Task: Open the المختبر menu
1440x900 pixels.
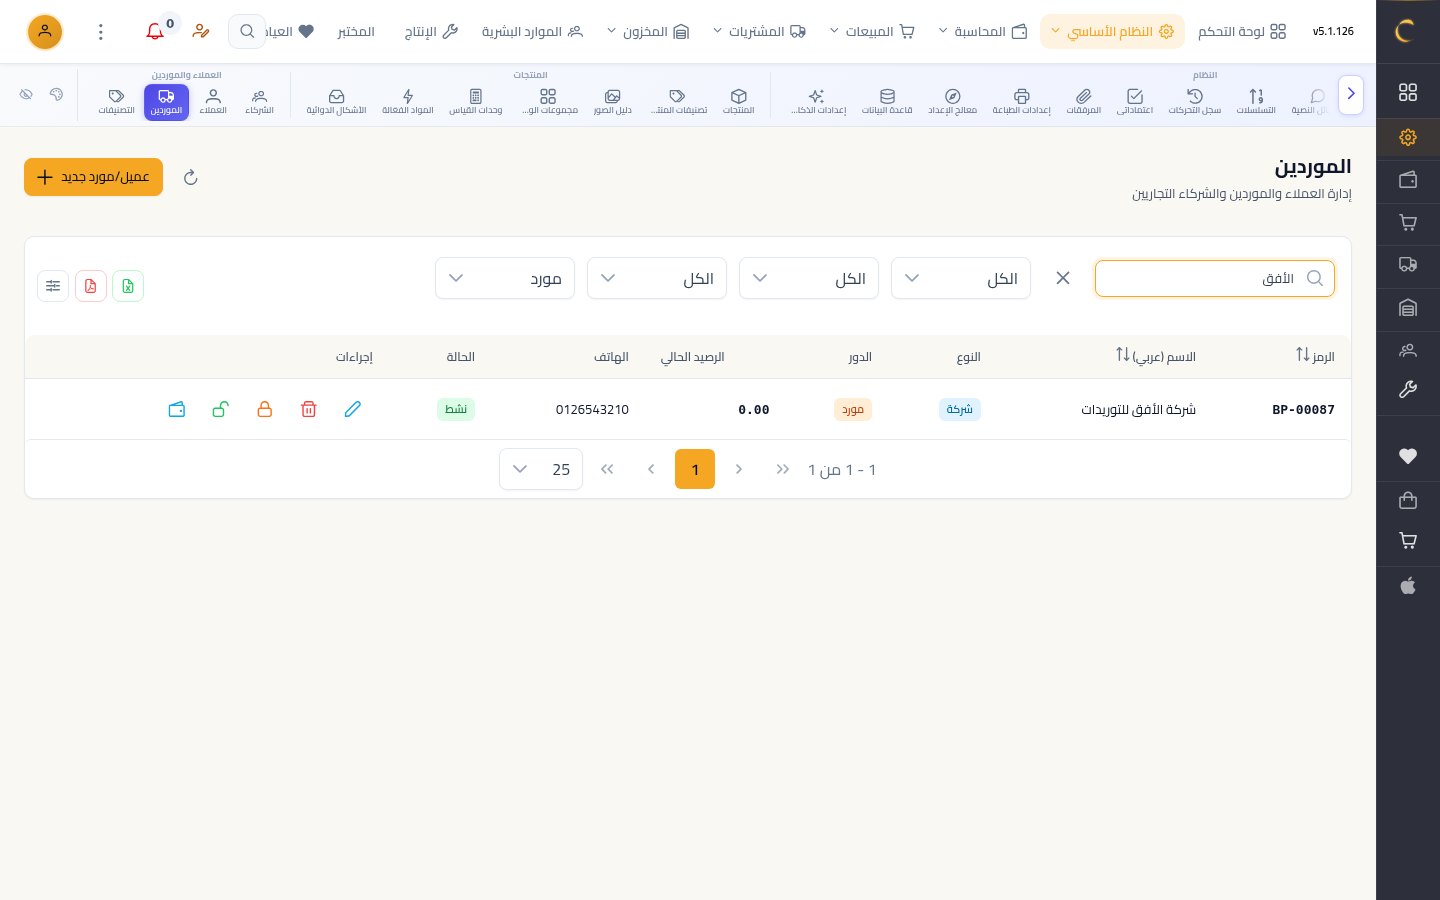Action: pyautogui.click(x=356, y=32)
